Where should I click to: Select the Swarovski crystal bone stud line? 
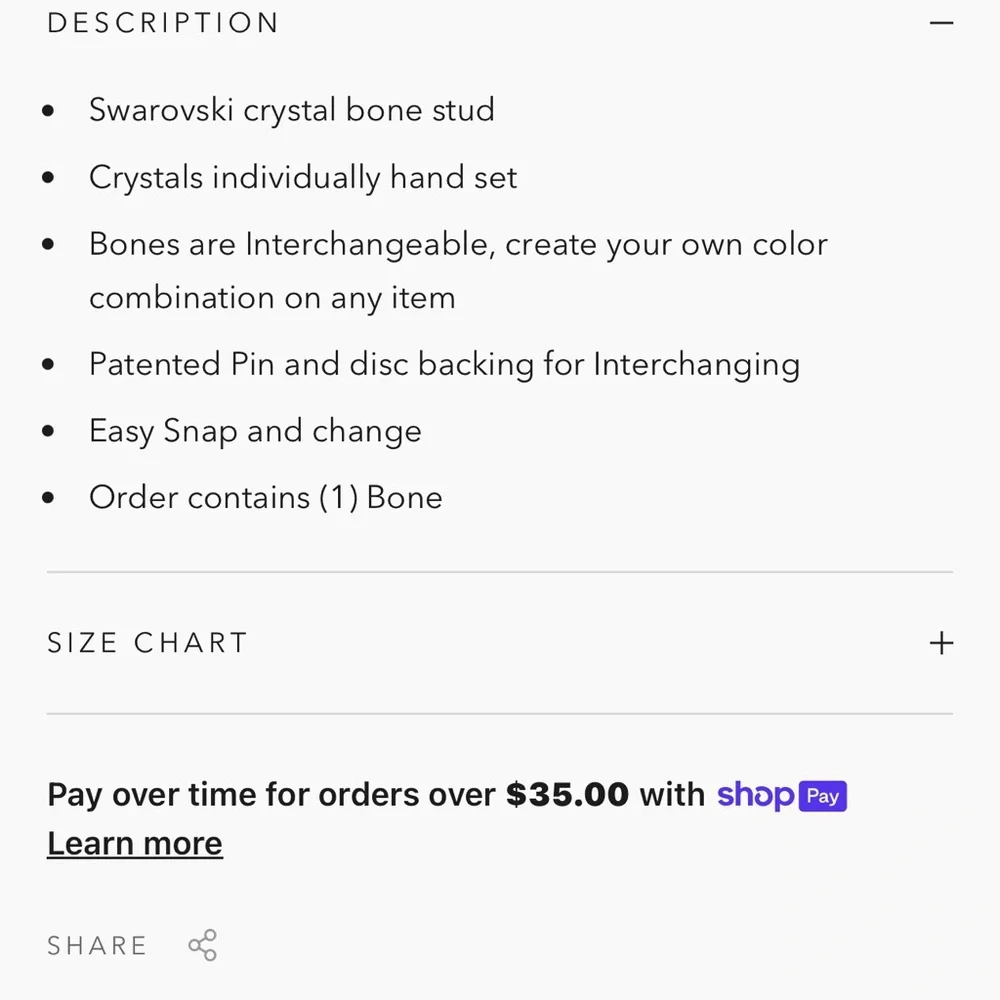[x=291, y=110]
